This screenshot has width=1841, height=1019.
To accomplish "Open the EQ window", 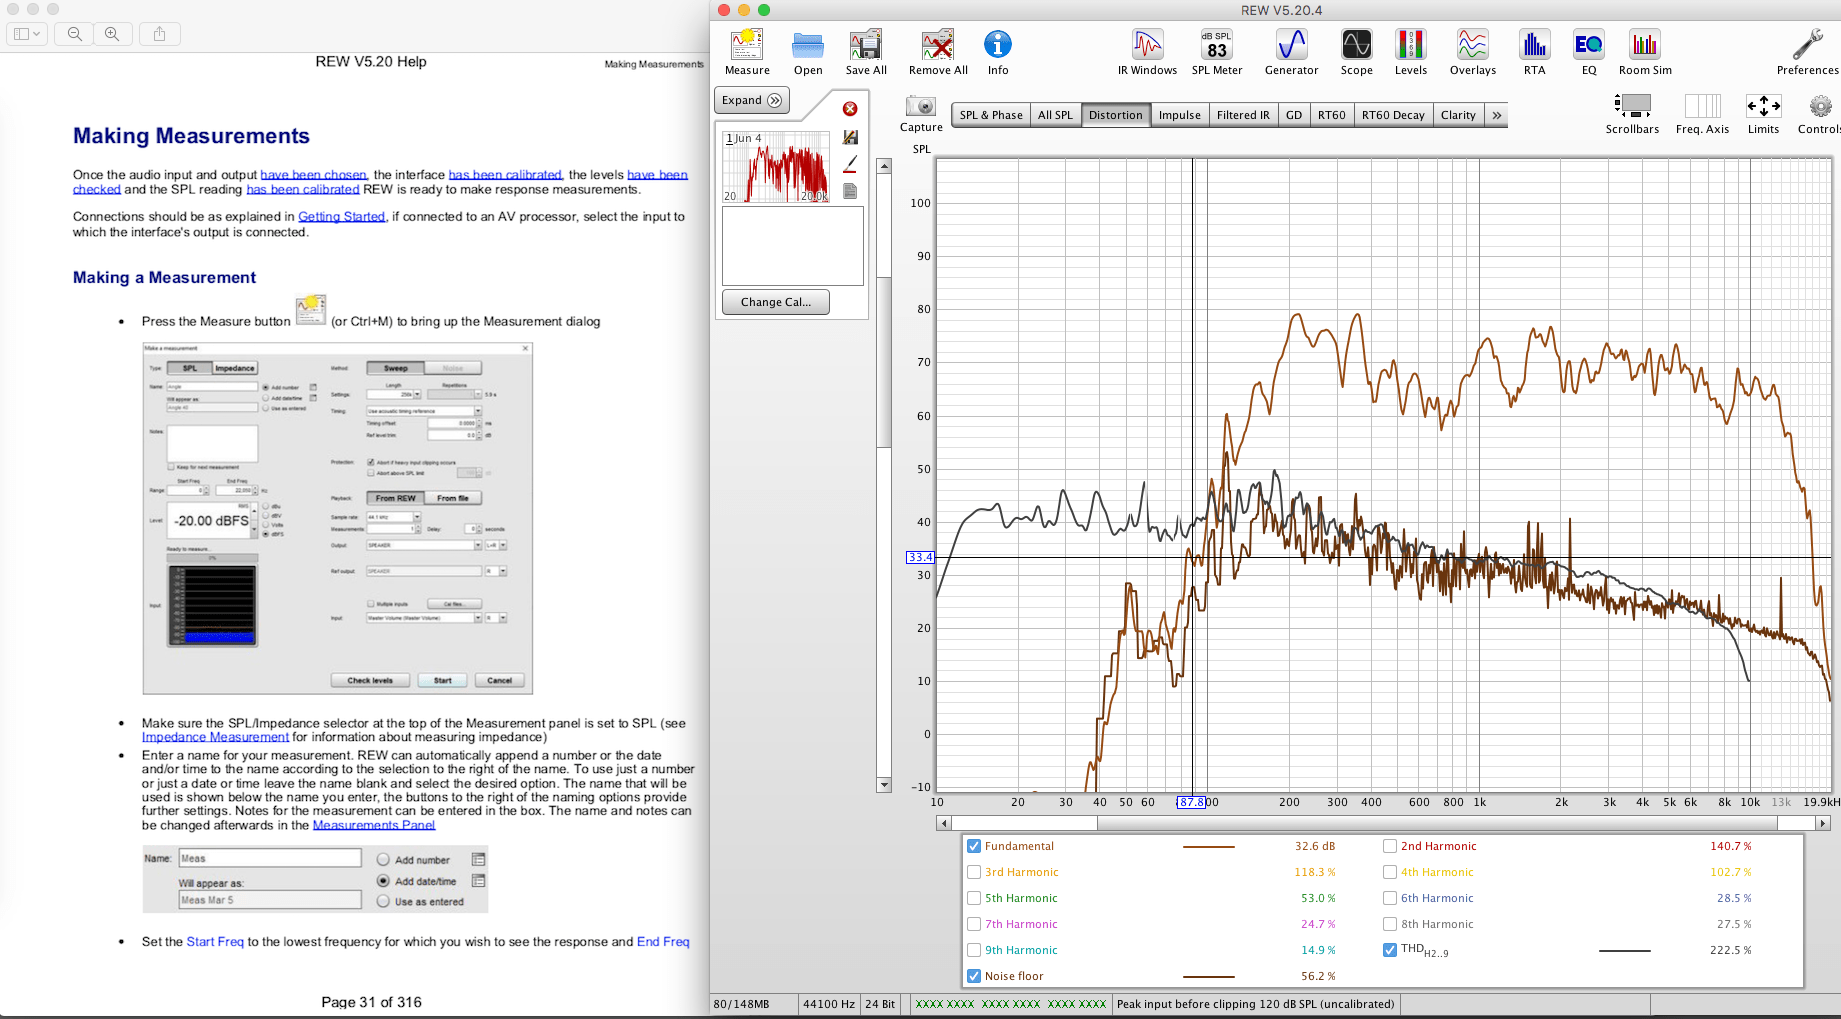I will tap(1588, 52).
